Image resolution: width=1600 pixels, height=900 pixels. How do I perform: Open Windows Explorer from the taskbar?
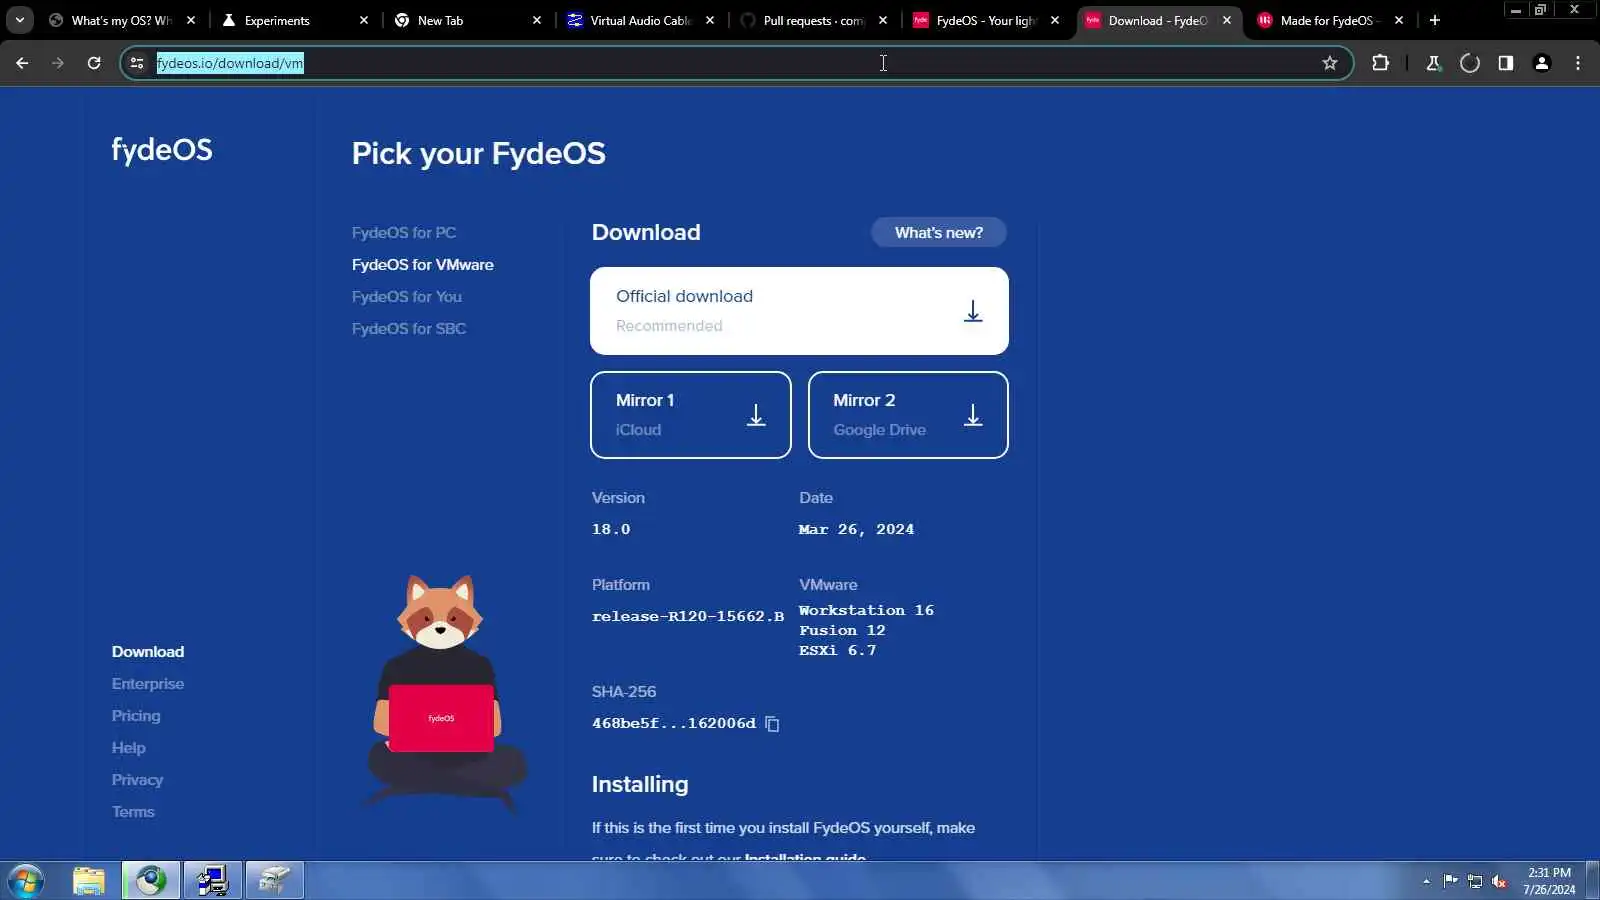point(89,881)
